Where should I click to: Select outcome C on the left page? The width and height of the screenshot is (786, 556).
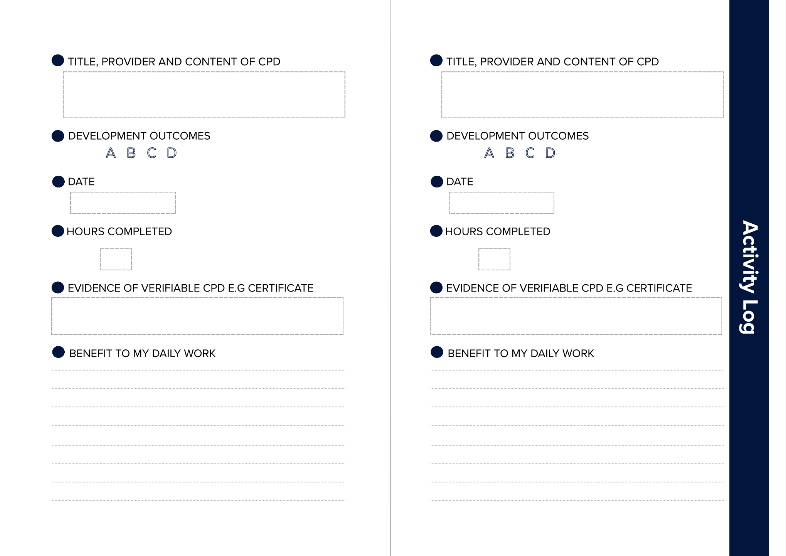152,152
